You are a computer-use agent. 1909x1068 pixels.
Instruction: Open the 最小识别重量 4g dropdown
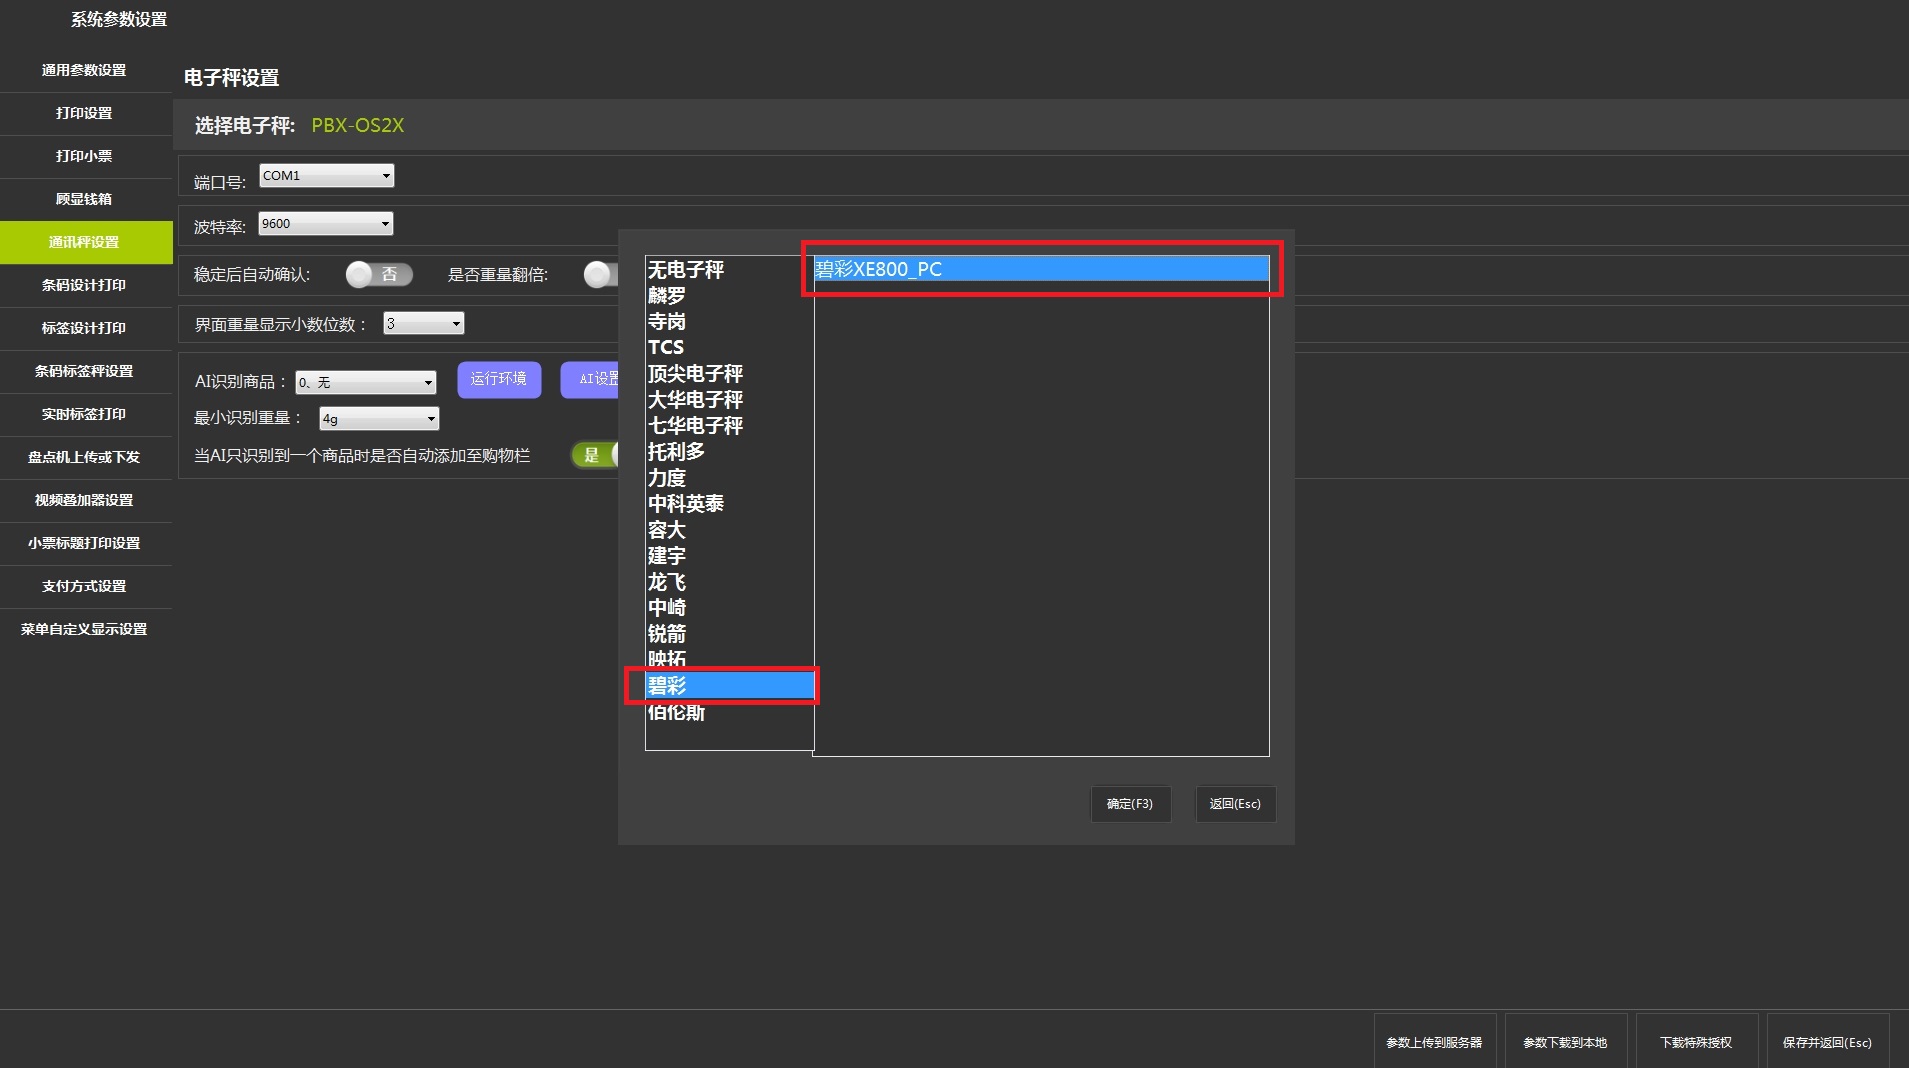(x=379, y=419)
